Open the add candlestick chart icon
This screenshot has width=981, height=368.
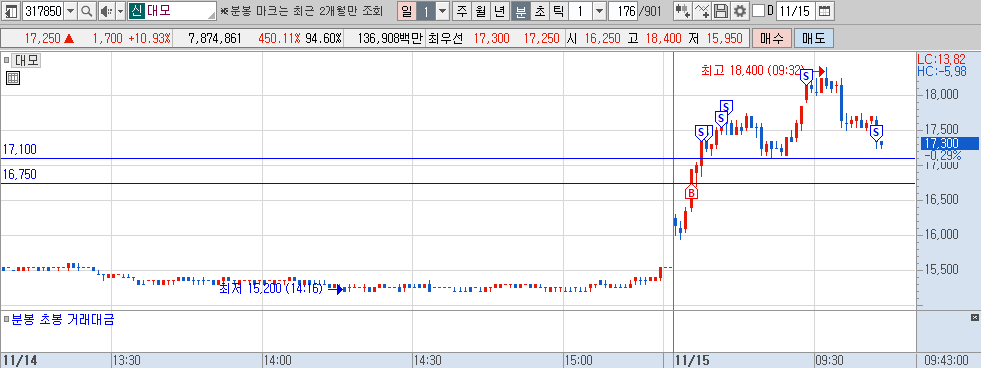[x=683, y=11]
